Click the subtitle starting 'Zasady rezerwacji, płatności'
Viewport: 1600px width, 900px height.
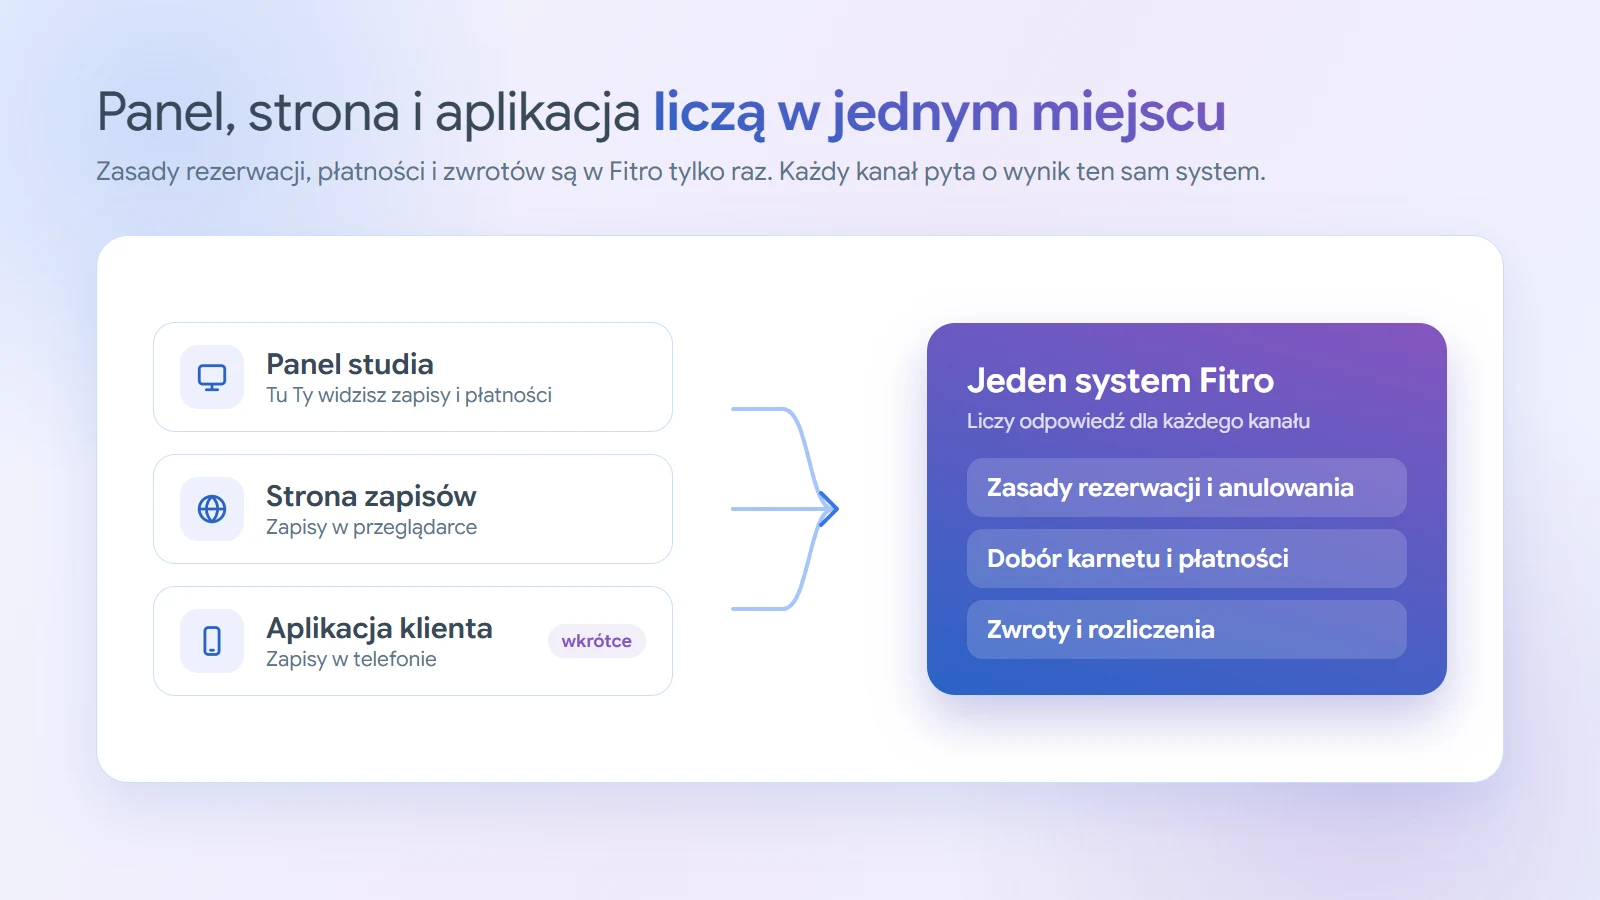point(681,172)
